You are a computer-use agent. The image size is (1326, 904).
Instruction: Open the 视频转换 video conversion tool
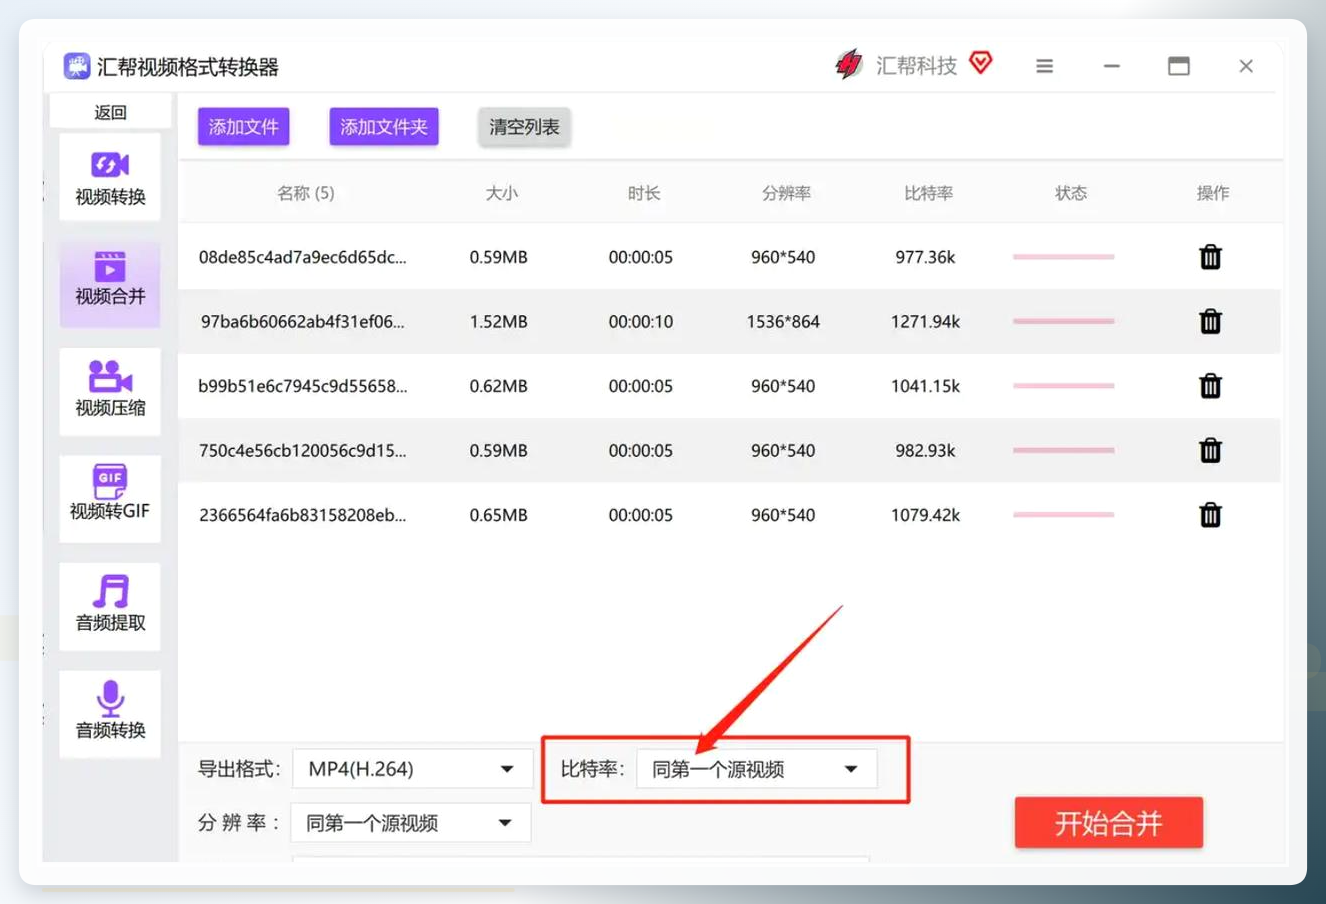click(110, 177)
